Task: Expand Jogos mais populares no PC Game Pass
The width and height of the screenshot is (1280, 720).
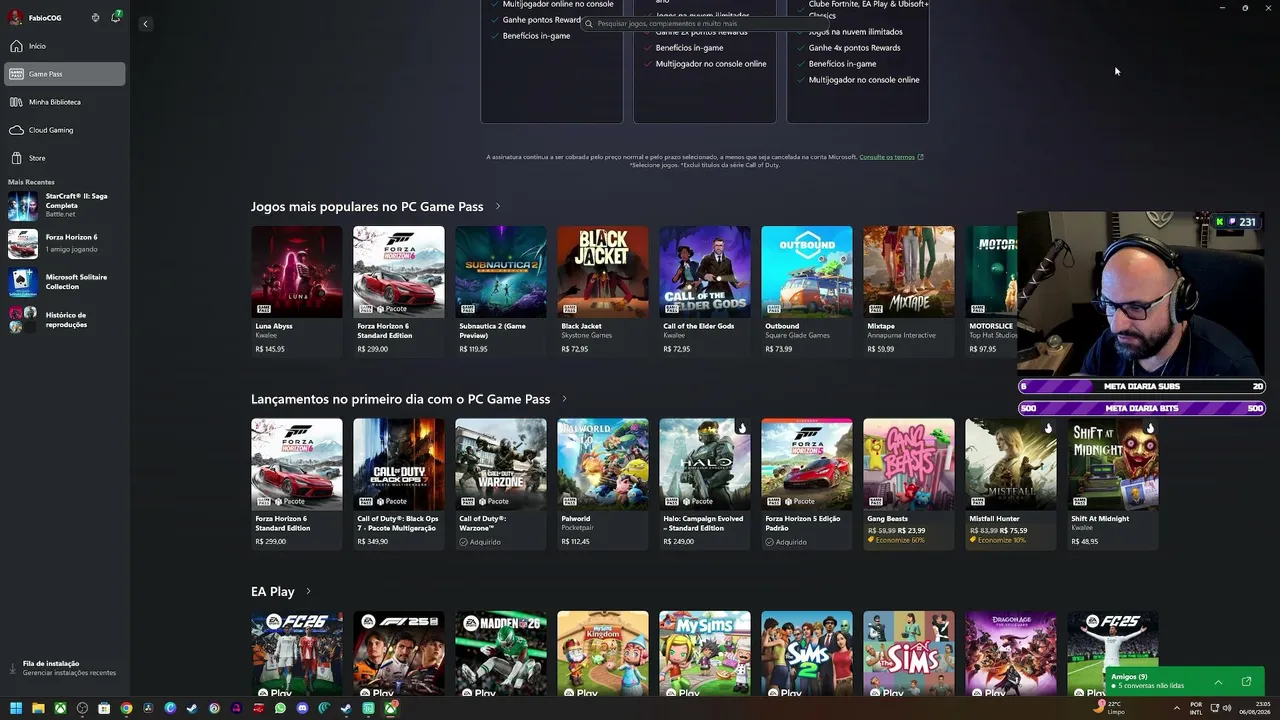Action: 498,207
